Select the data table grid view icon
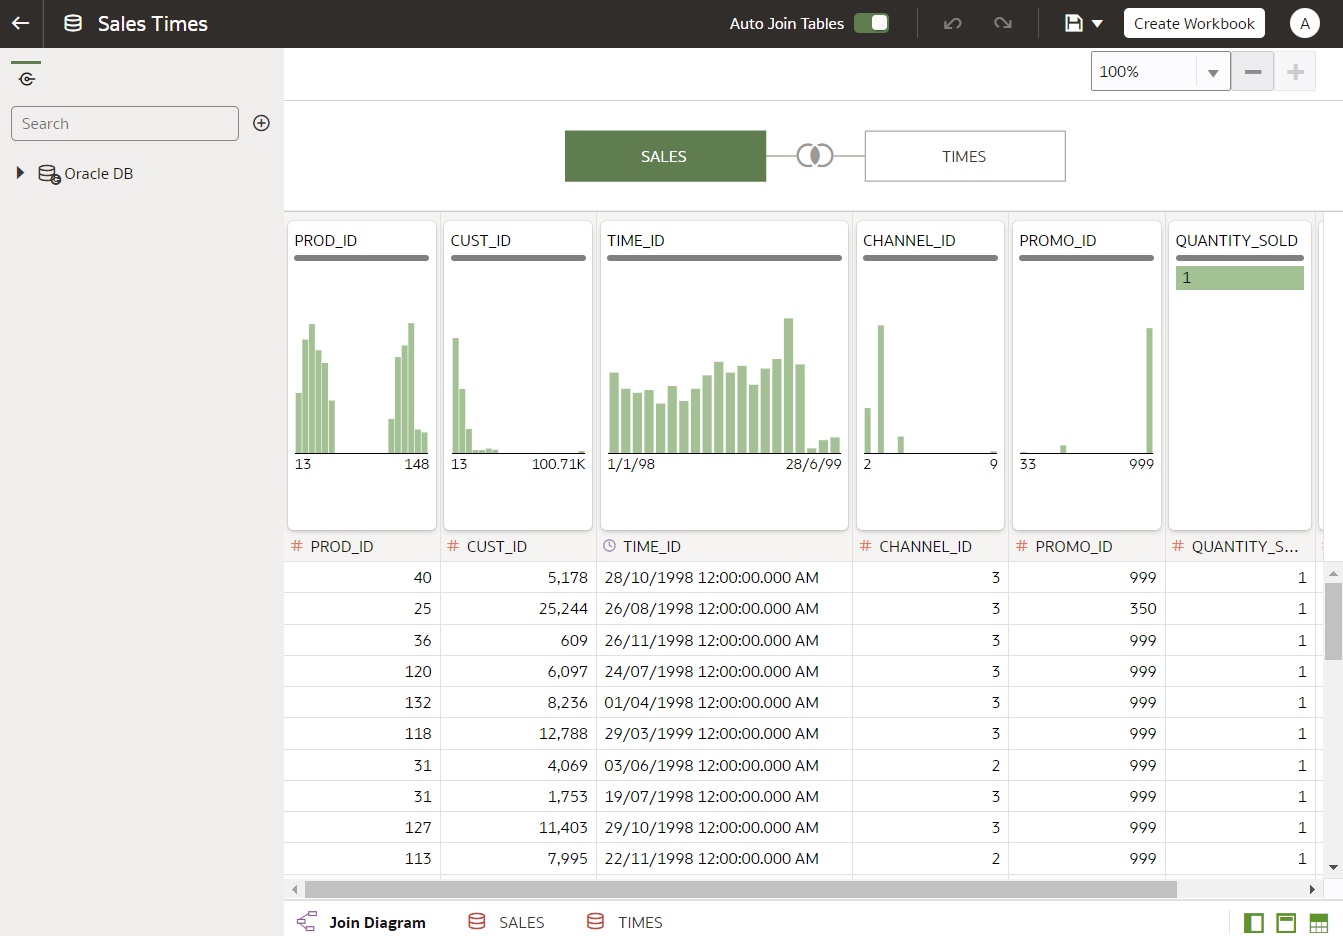This screenshot has width=1343, height=936. pyautogui.click(x=1318, y=921)
